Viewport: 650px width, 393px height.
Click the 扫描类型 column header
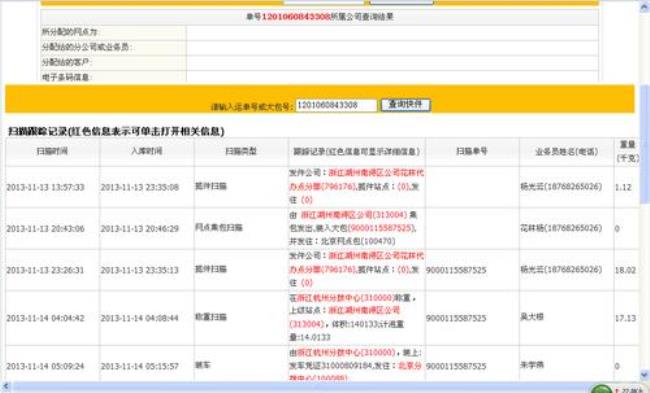click(x=241, y=151)
